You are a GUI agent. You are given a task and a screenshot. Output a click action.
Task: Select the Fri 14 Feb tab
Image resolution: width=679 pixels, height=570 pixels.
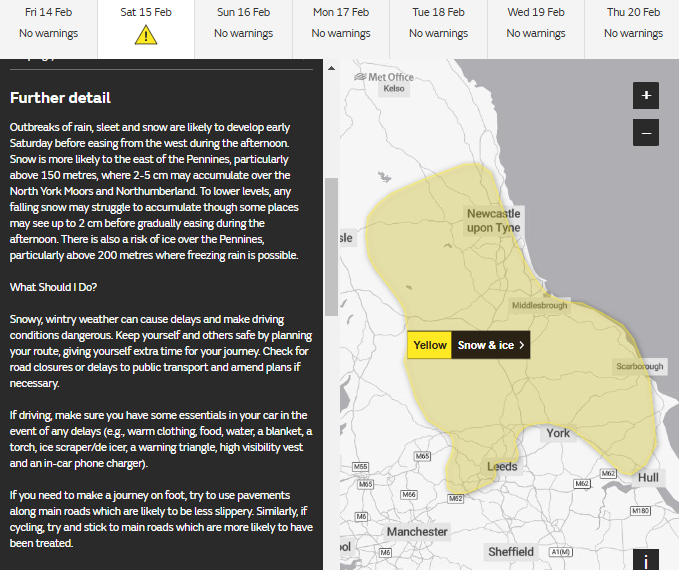pos(48,29)
